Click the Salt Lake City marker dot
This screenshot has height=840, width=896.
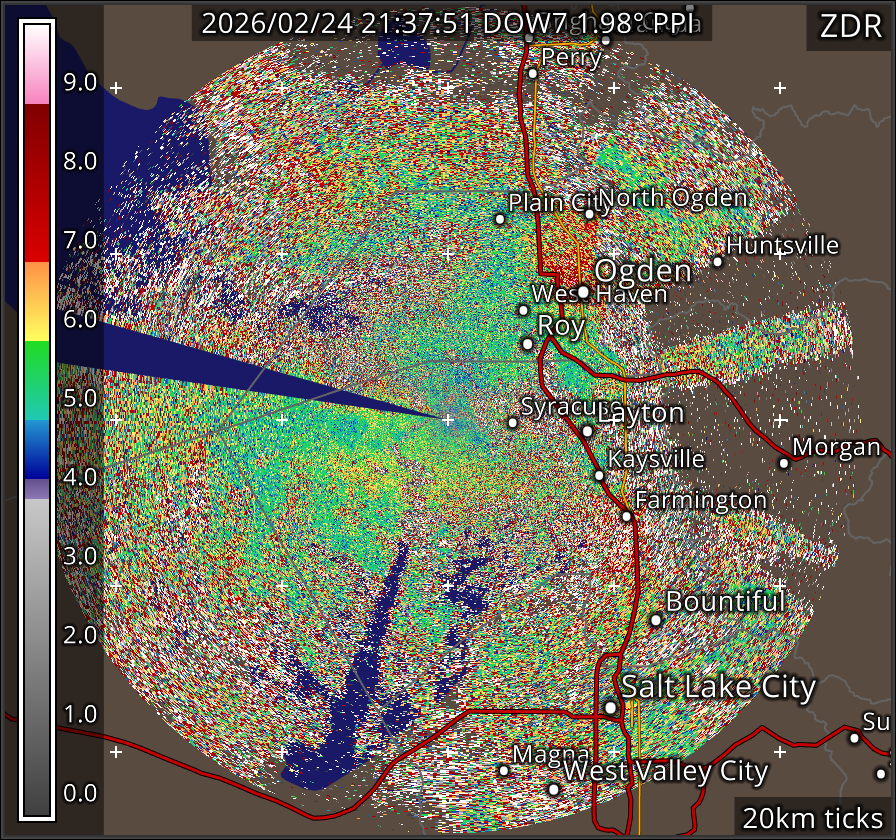point(610,707)
